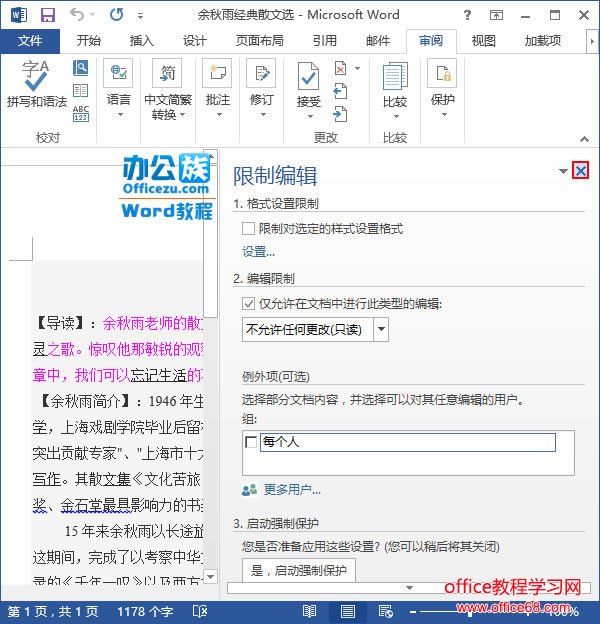This screenshot has height=624, width=600.
Task: Open the Language (语言) menu
Action: [x=118, y=88]
